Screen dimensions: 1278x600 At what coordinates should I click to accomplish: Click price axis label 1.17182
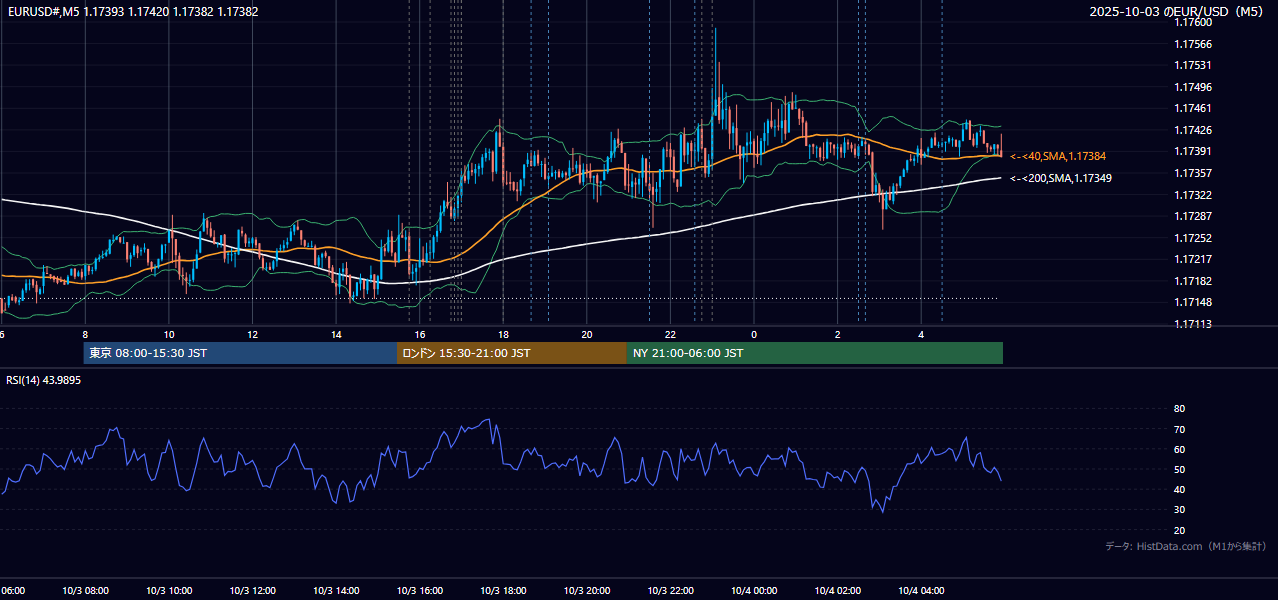click(1193, 281)
